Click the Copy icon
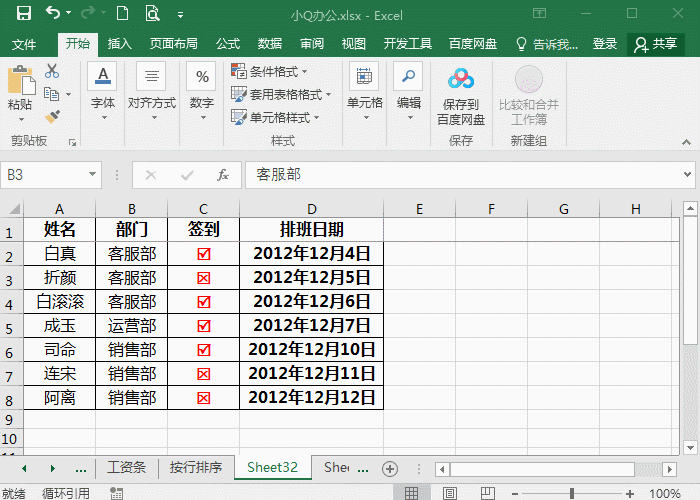The image size is (700, 500). tap(52, 94)
